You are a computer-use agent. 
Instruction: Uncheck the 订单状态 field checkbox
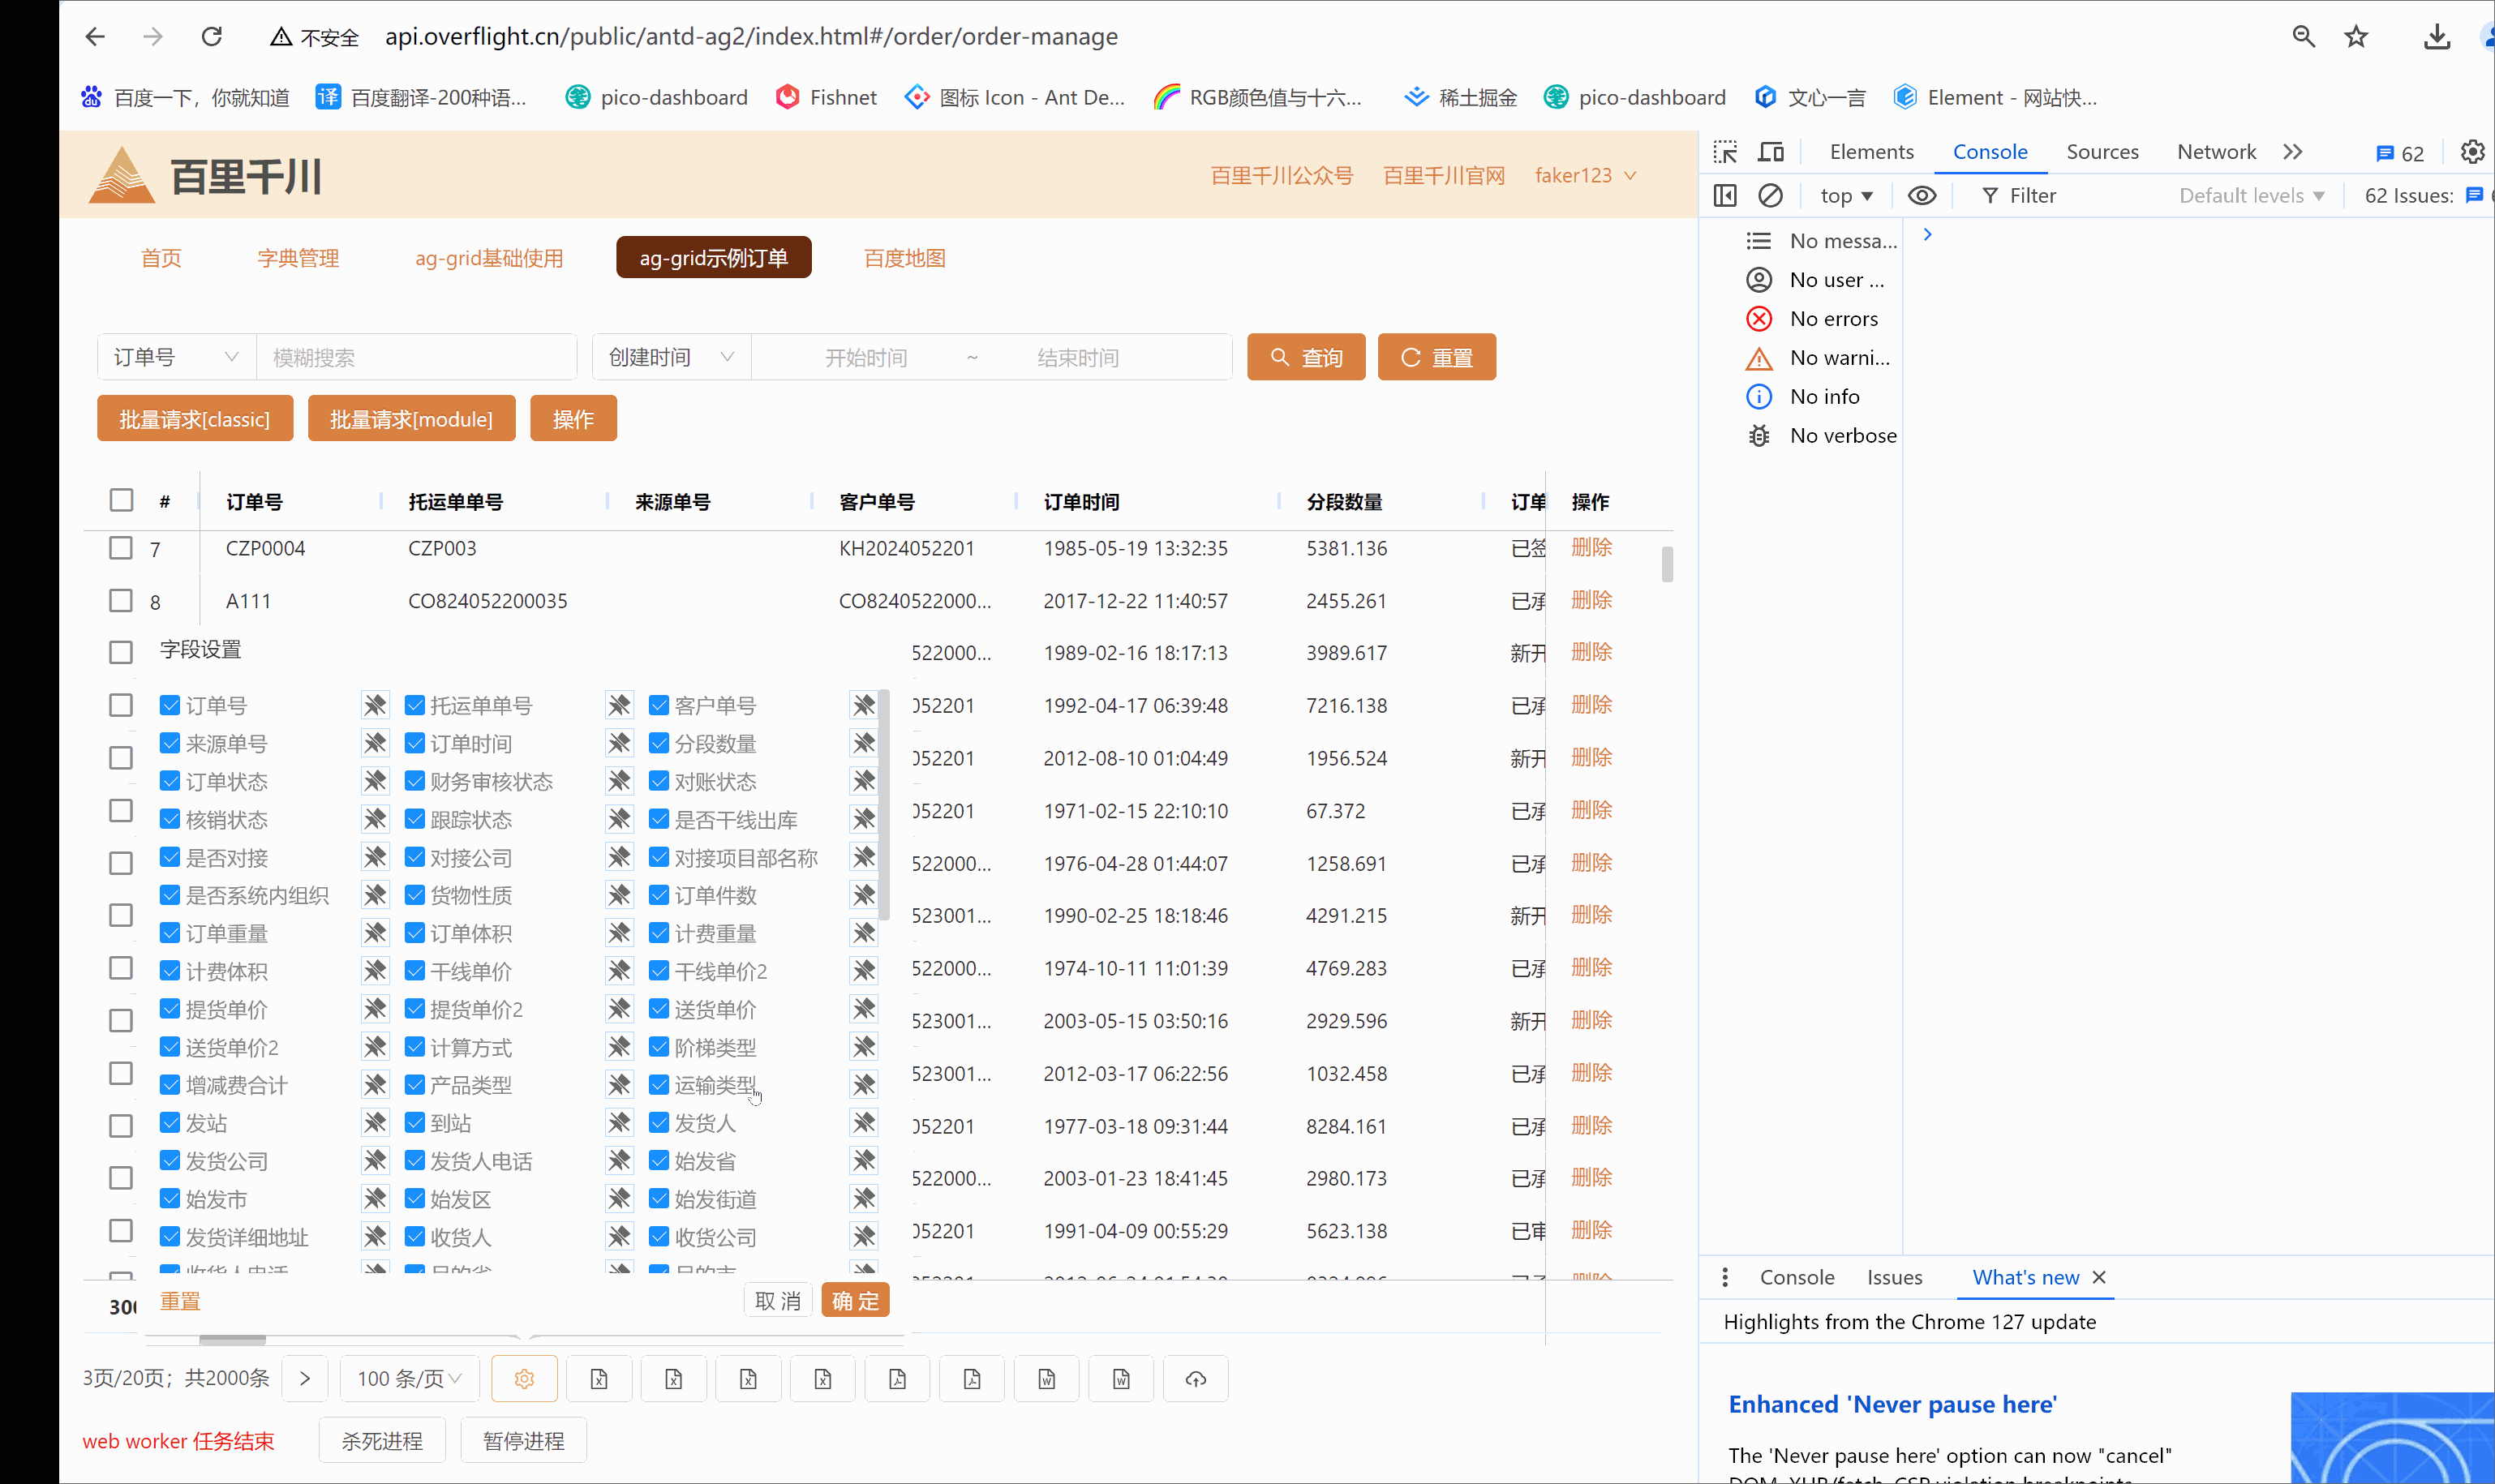pyautogui.click(x=170, y=781)
